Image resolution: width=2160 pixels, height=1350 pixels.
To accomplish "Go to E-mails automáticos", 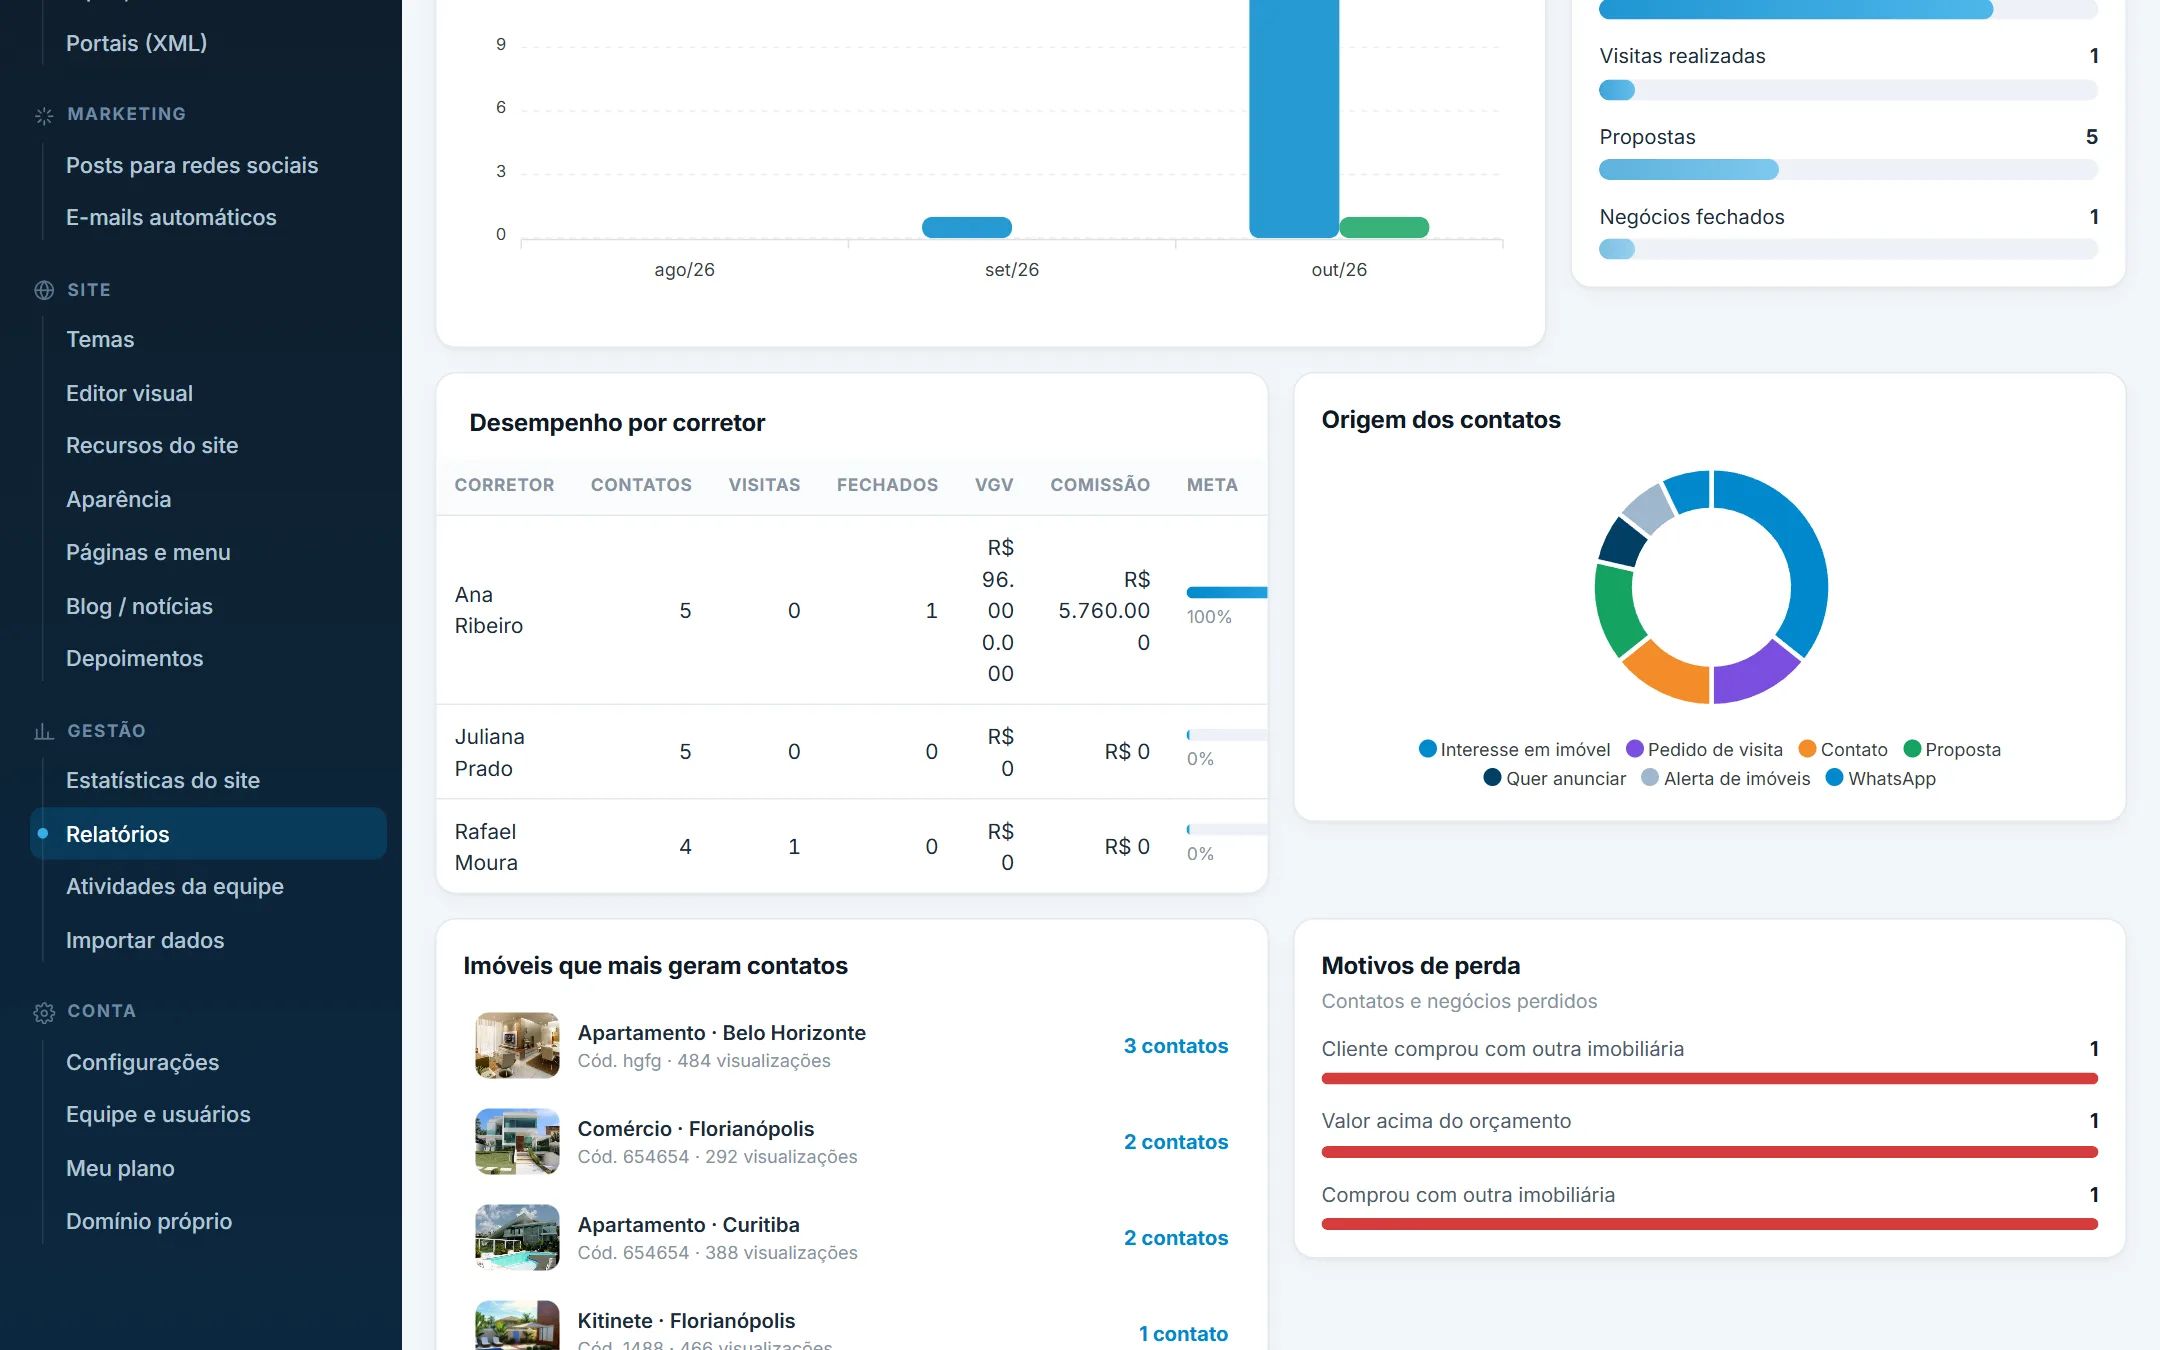I will point(171,217).
